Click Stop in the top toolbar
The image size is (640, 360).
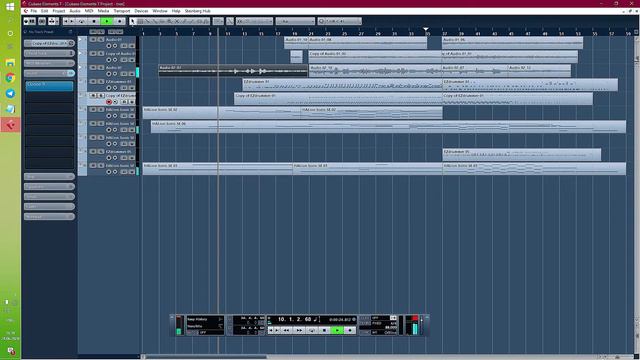(94, 21)
